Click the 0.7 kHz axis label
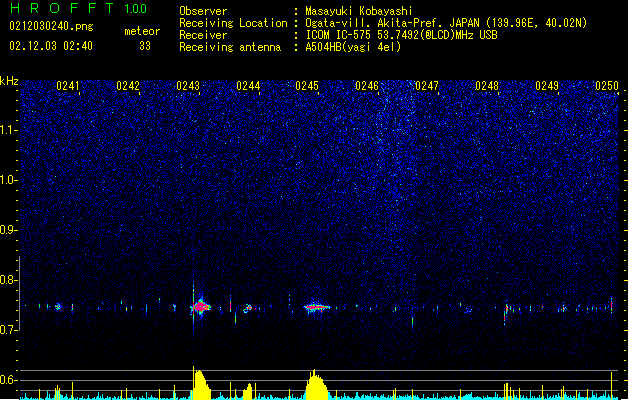 click(9, 330)
